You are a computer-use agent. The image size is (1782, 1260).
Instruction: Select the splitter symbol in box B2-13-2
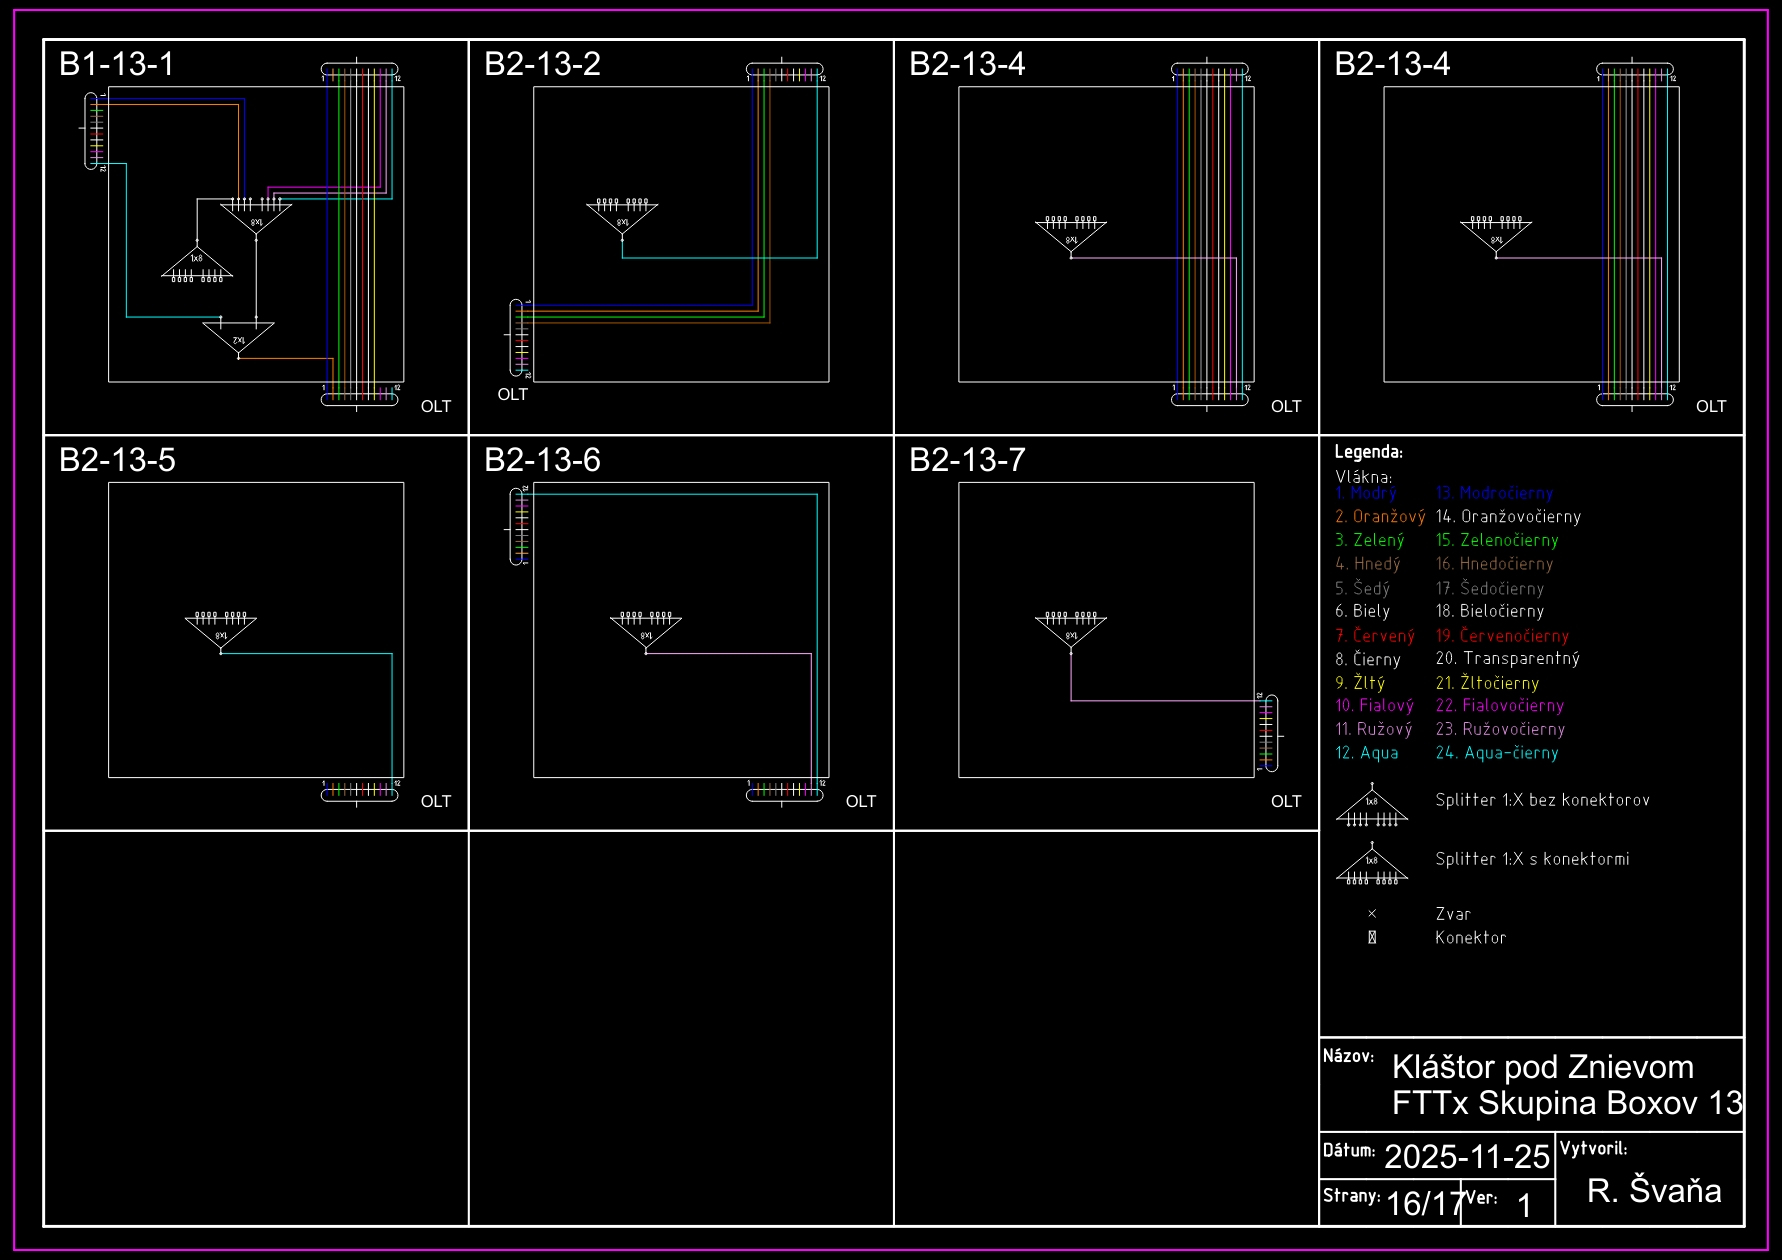click(x=622, y=217)
